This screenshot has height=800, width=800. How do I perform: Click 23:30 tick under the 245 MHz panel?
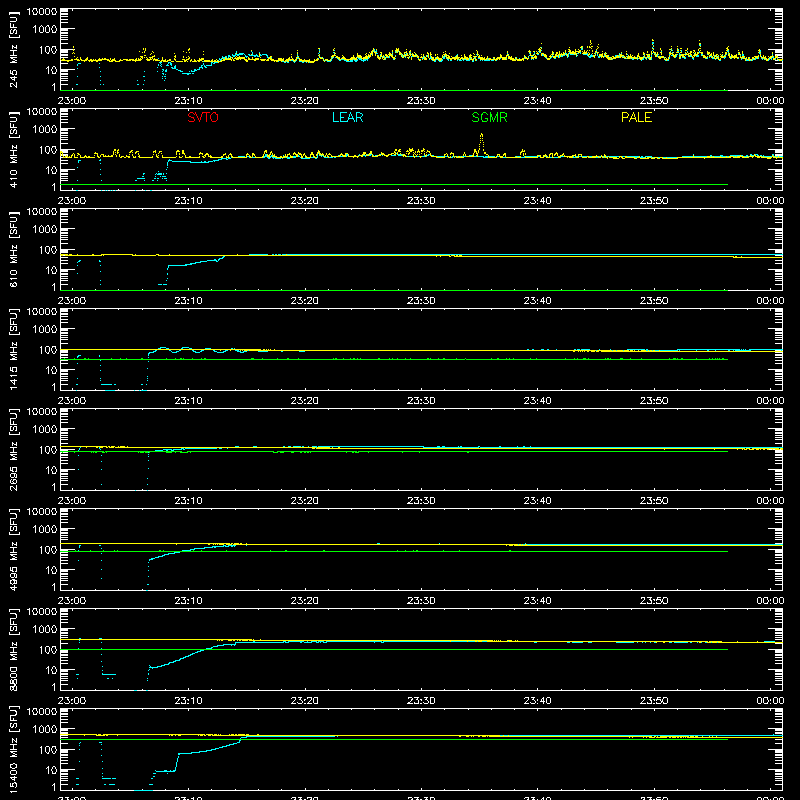(421, 101)
